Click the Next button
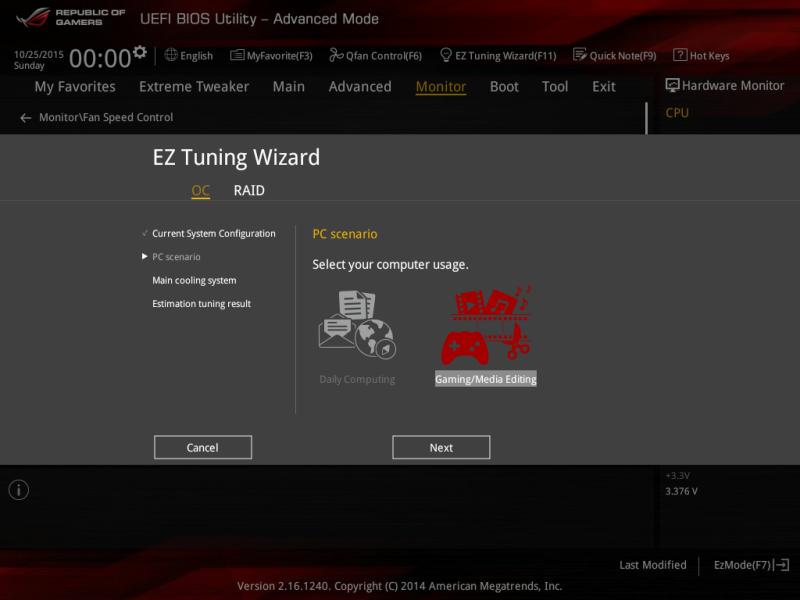This screenshot has width=800, height=600. 441,447
